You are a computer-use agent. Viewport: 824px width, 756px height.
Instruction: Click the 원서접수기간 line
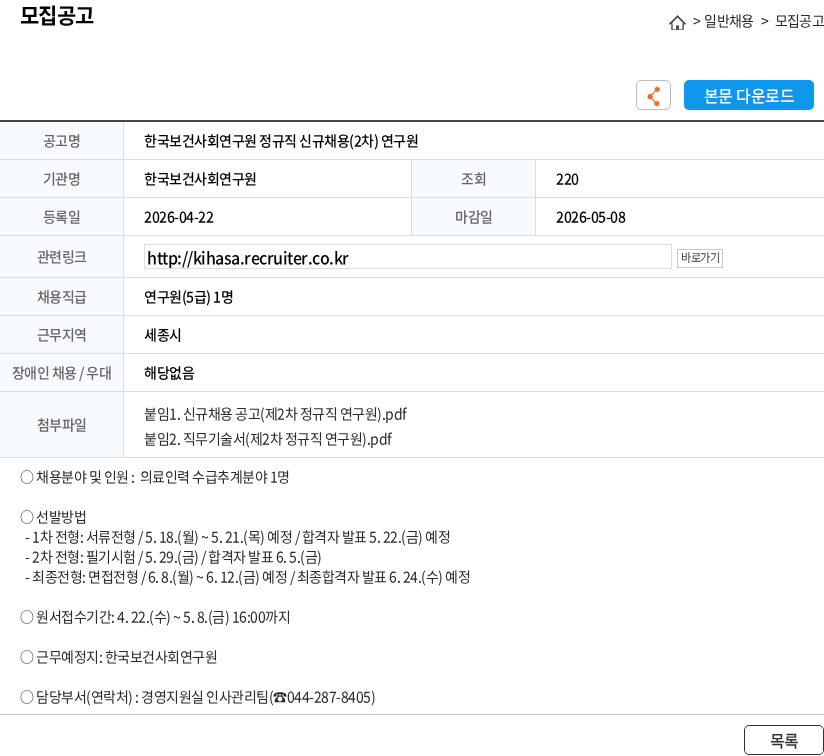(155, 617)
